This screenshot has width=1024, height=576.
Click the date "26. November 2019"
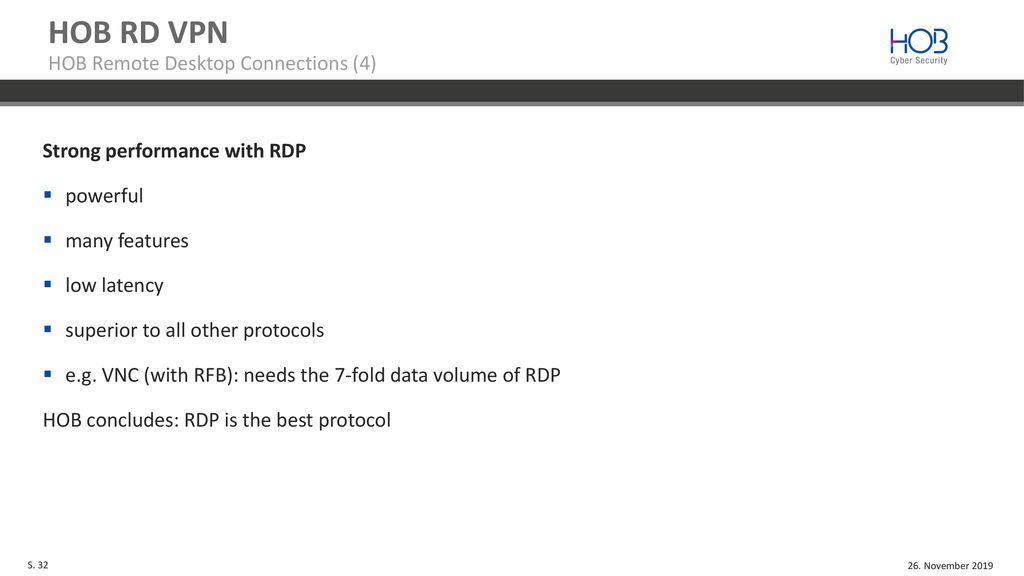950,566
